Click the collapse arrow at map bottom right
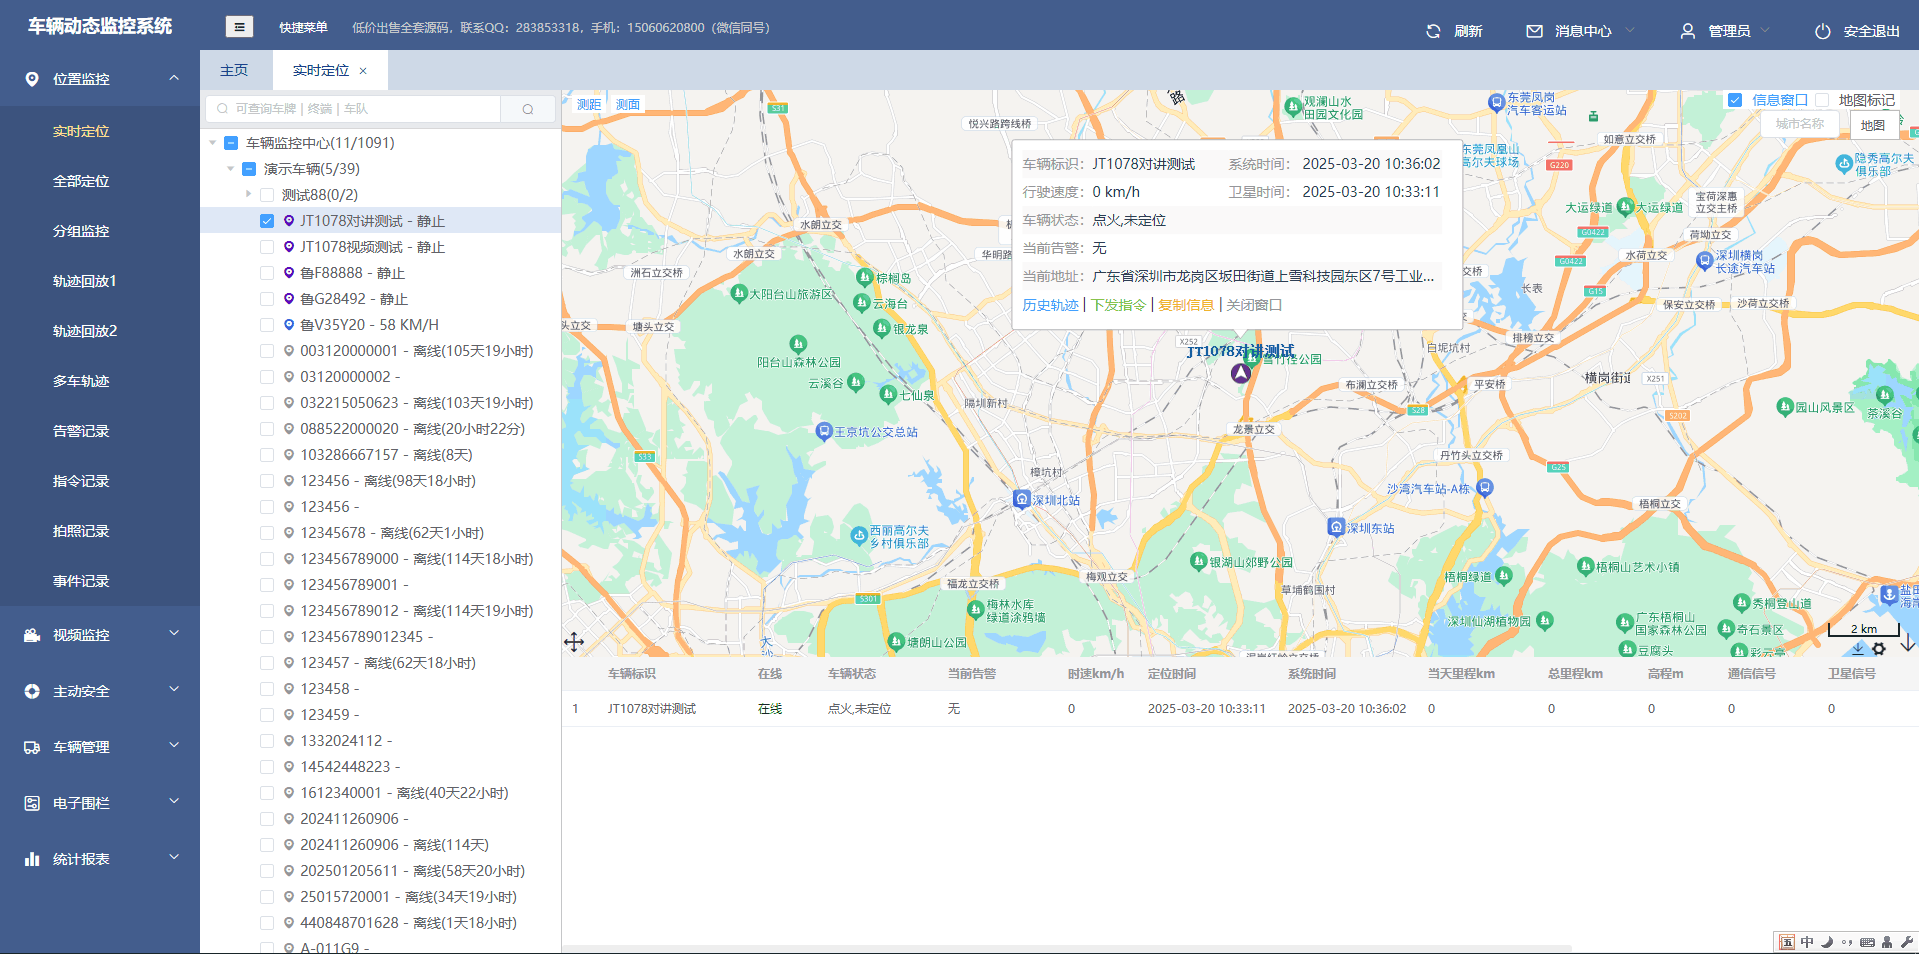This screenshot has height=954, width=1919. tap(1908, 643)
